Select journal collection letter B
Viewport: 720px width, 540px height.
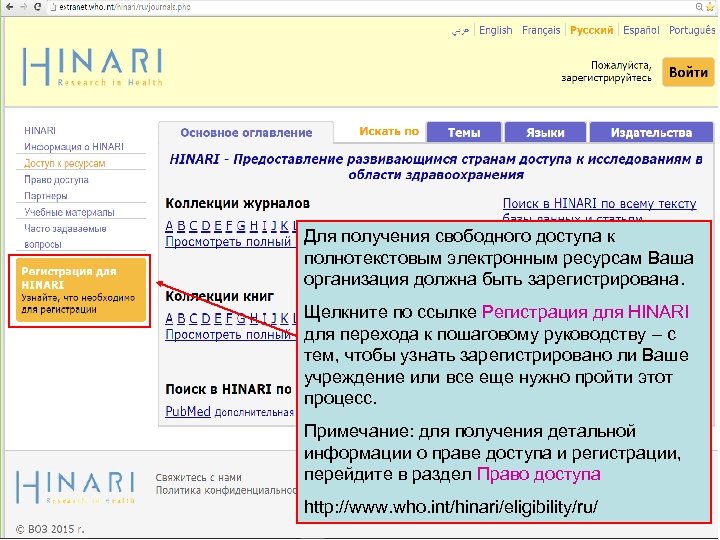[181, 226]
